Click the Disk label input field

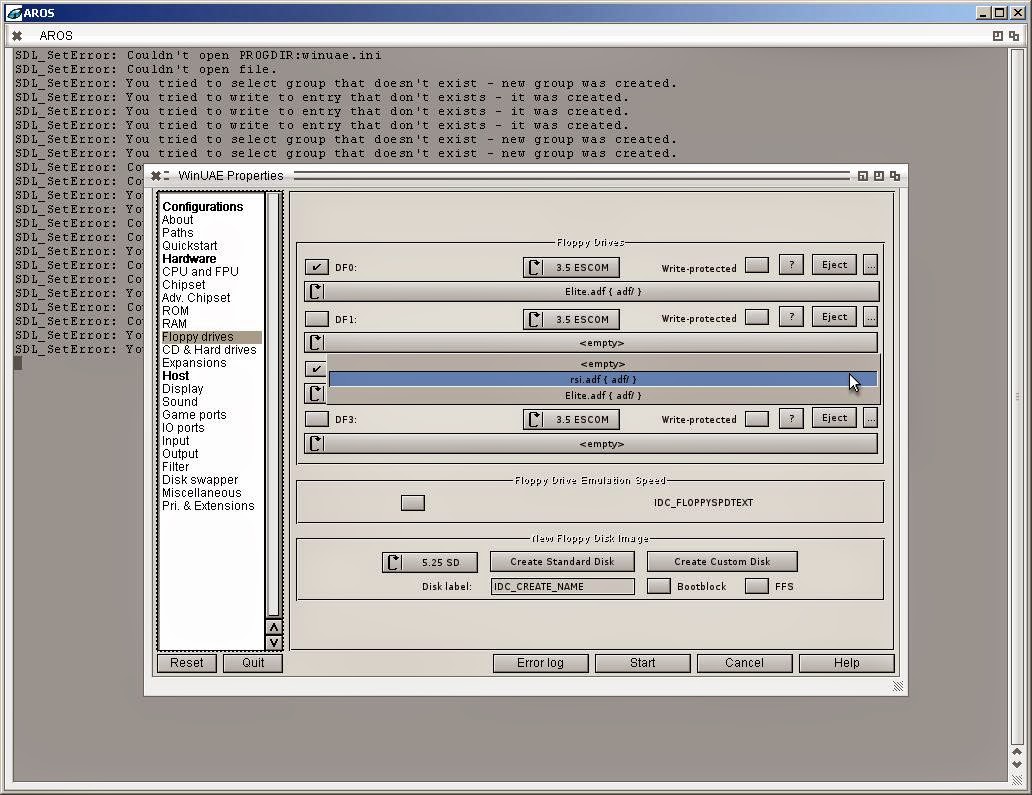[x=563, y=586]
